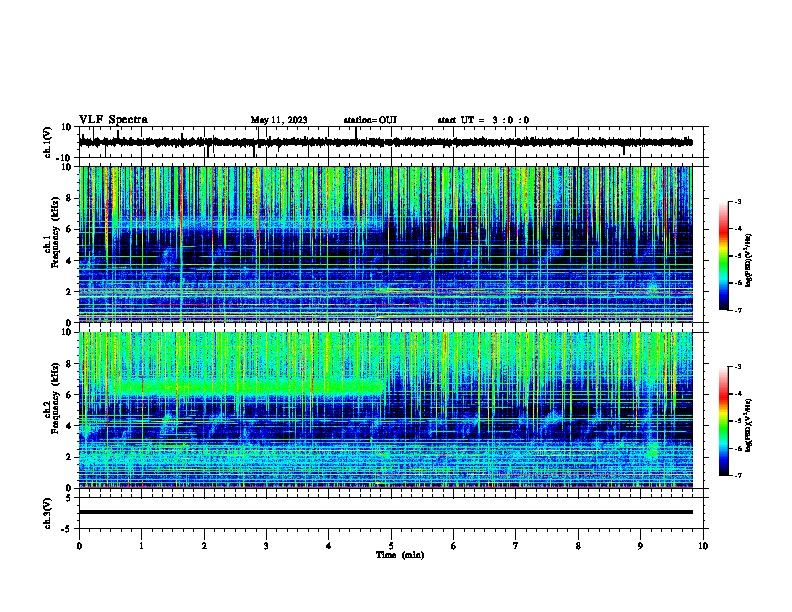Viewport: 792px width, 612px height.
Task: Click the ch.3 flat black voltage trace
Action: tap(385, 512)
